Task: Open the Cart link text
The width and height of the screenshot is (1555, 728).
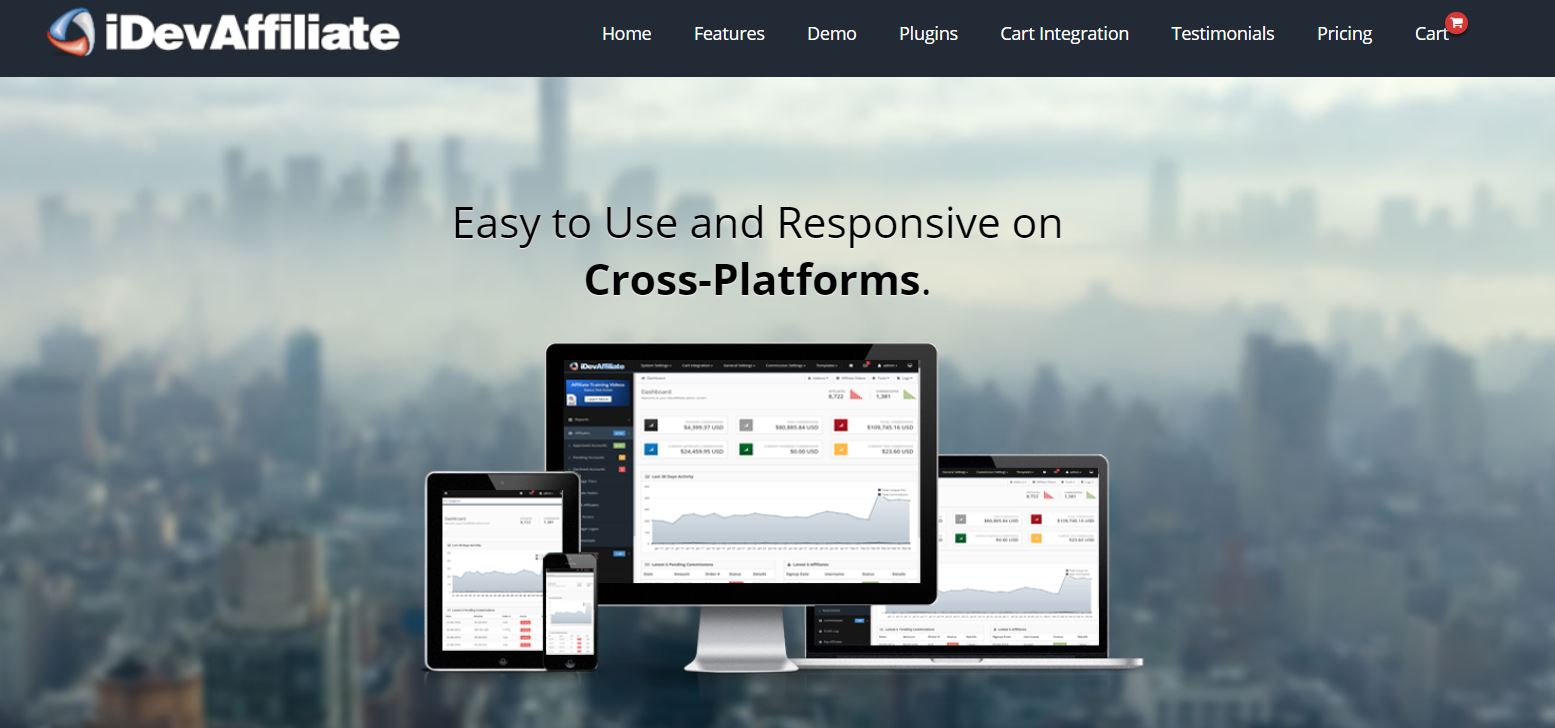Action: click(x=1431, y=34)
